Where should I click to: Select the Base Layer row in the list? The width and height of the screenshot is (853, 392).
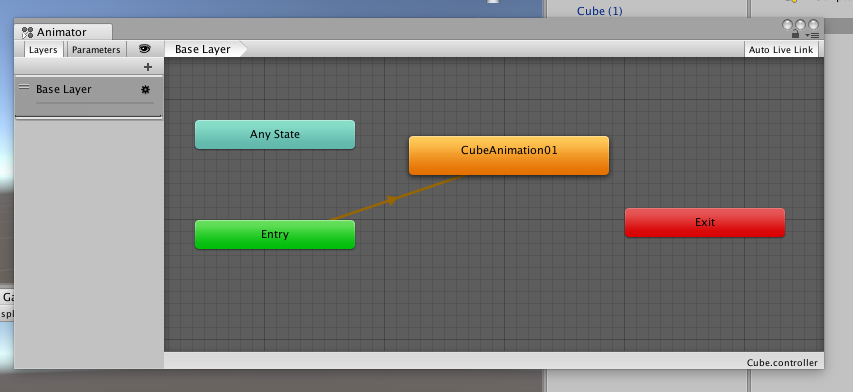(x=89, y=96)
